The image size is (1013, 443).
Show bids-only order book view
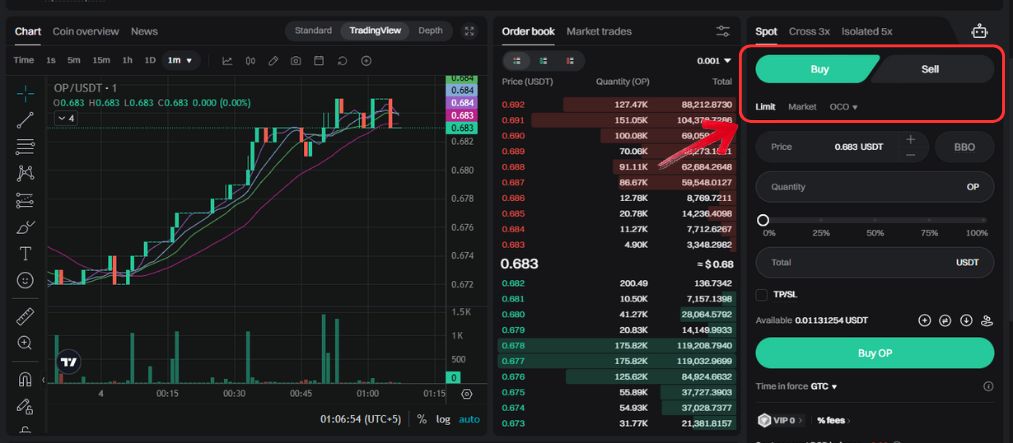[543, 61]
